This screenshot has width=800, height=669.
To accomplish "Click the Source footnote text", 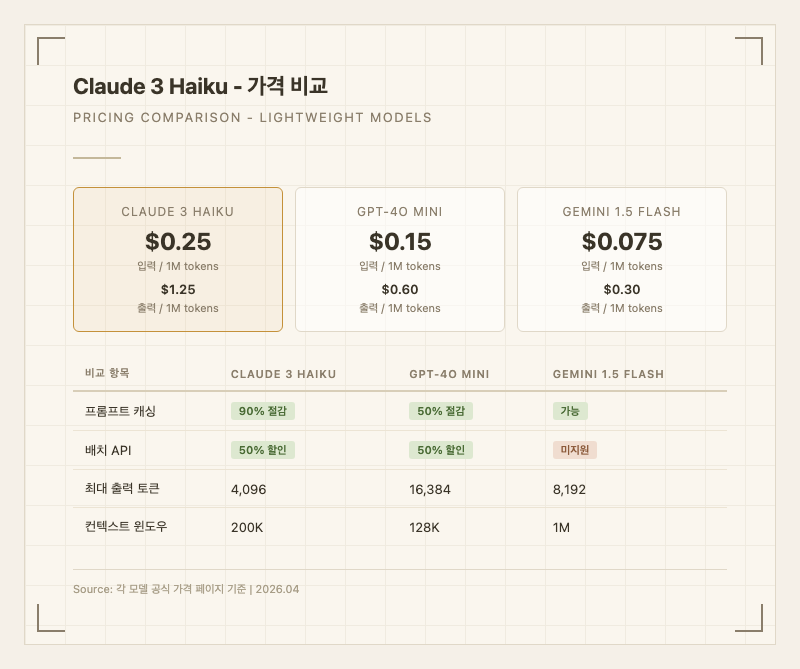I will (186, 589).
